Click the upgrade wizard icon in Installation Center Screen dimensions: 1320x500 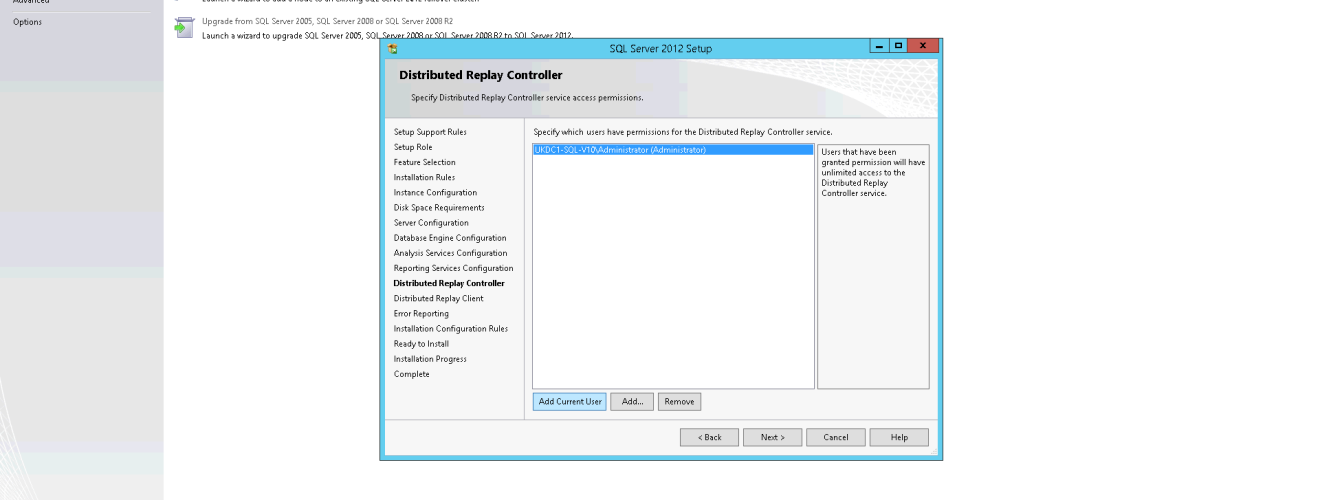pos(182,28)
